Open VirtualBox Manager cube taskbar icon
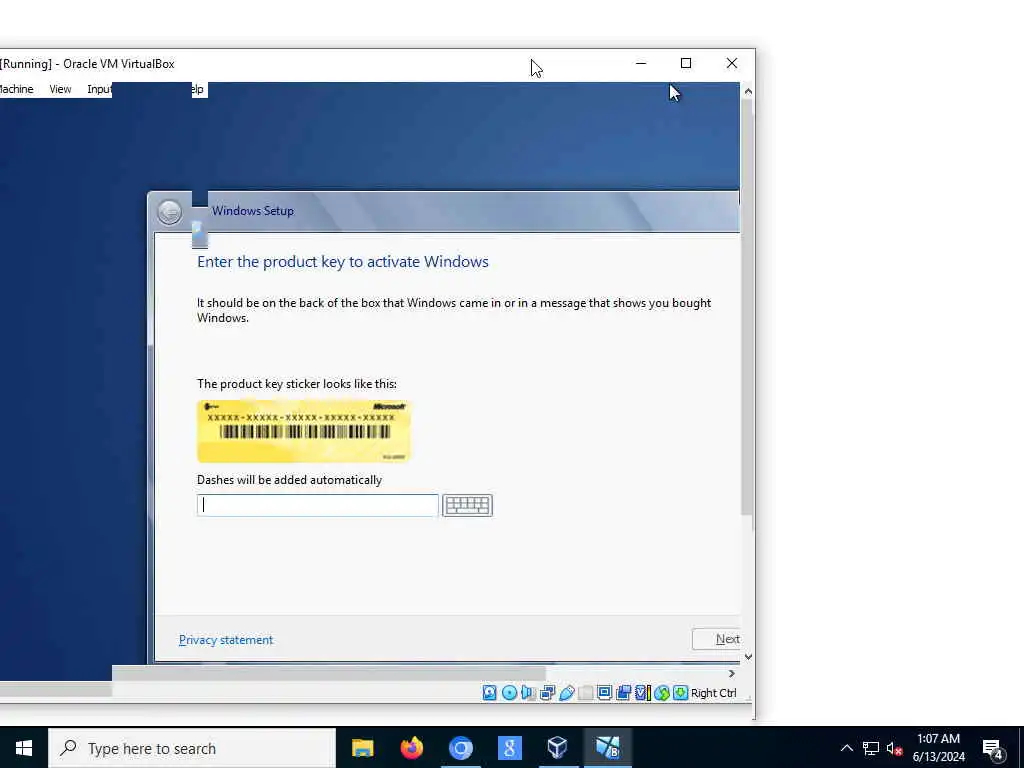Screen dimensions: 1024x768 (558, 748)
